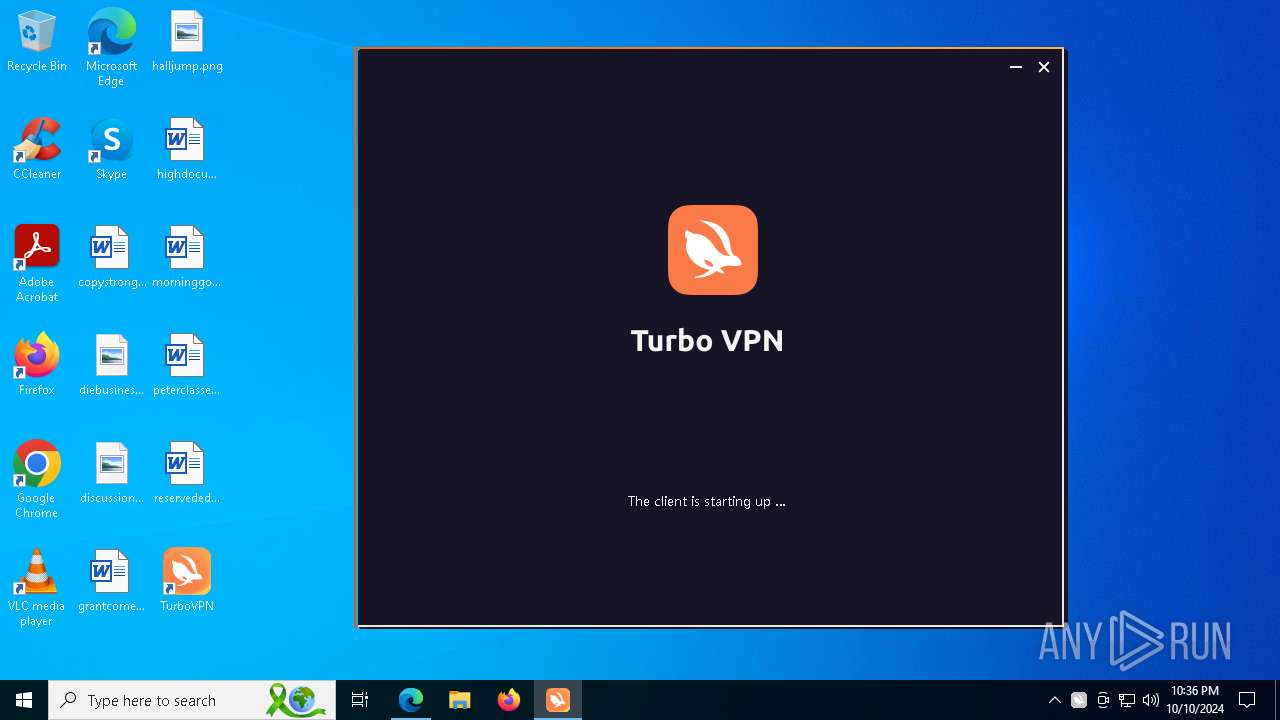Select the copystrong... Word document
Screen dimensions: 1280x720
111,258
